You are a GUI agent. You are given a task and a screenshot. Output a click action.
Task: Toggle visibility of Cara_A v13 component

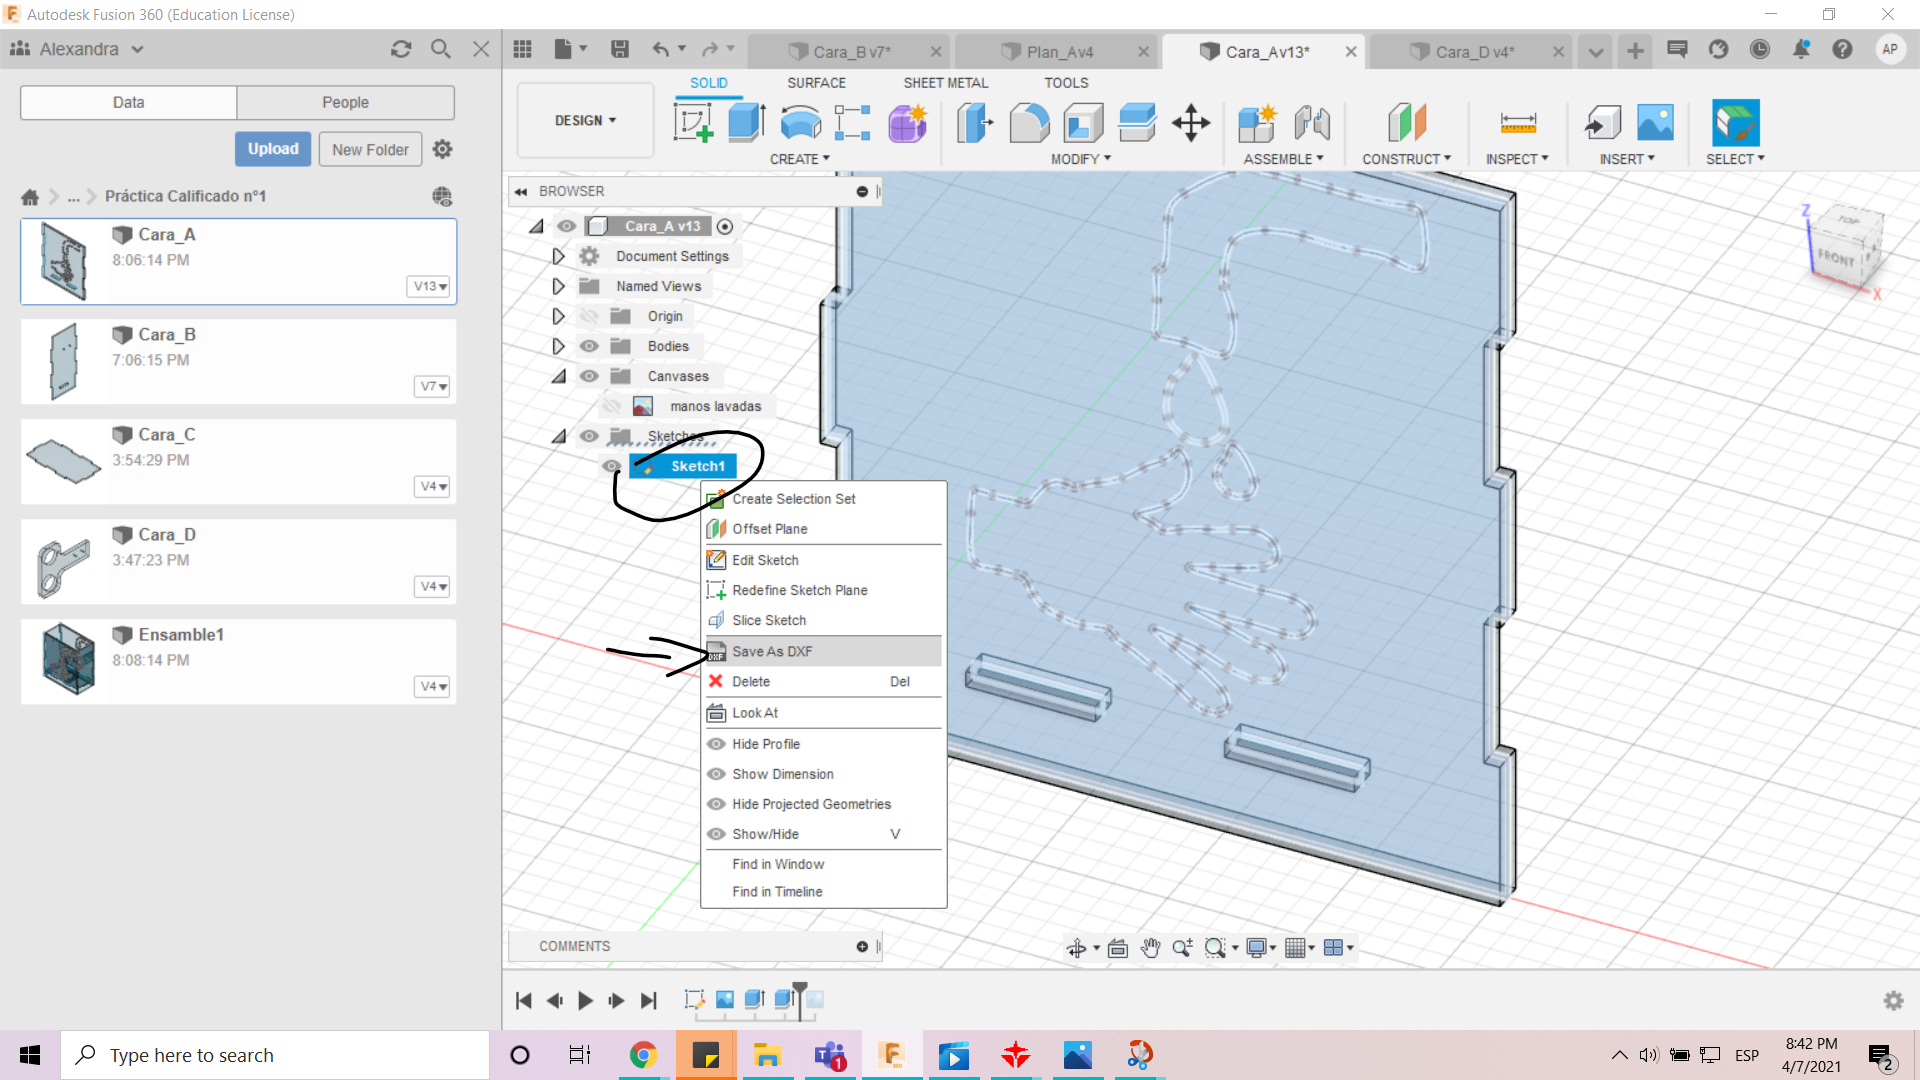[x=566, y=226]
